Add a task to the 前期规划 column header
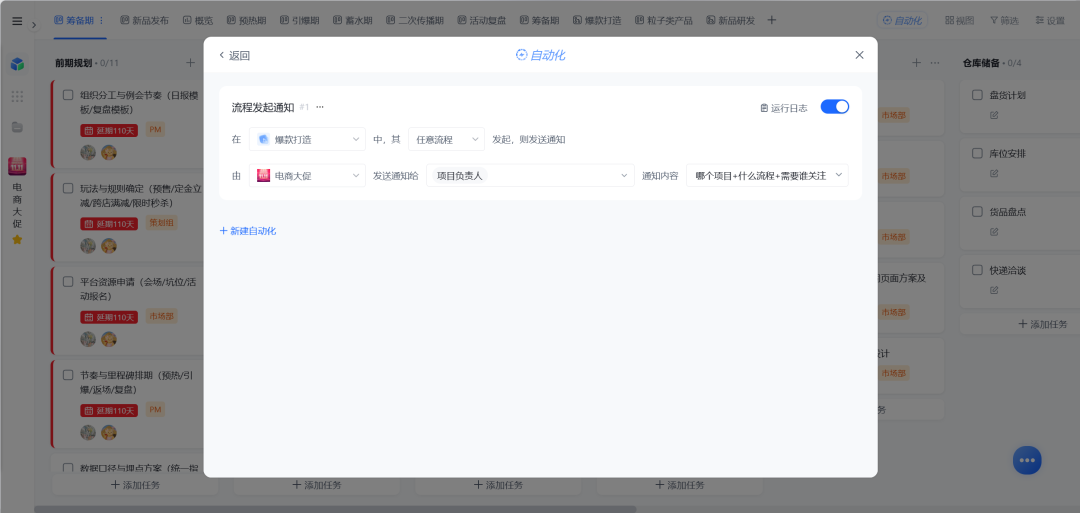The image size is (1080, 513). pyautogui.click(x=190, y=63)
